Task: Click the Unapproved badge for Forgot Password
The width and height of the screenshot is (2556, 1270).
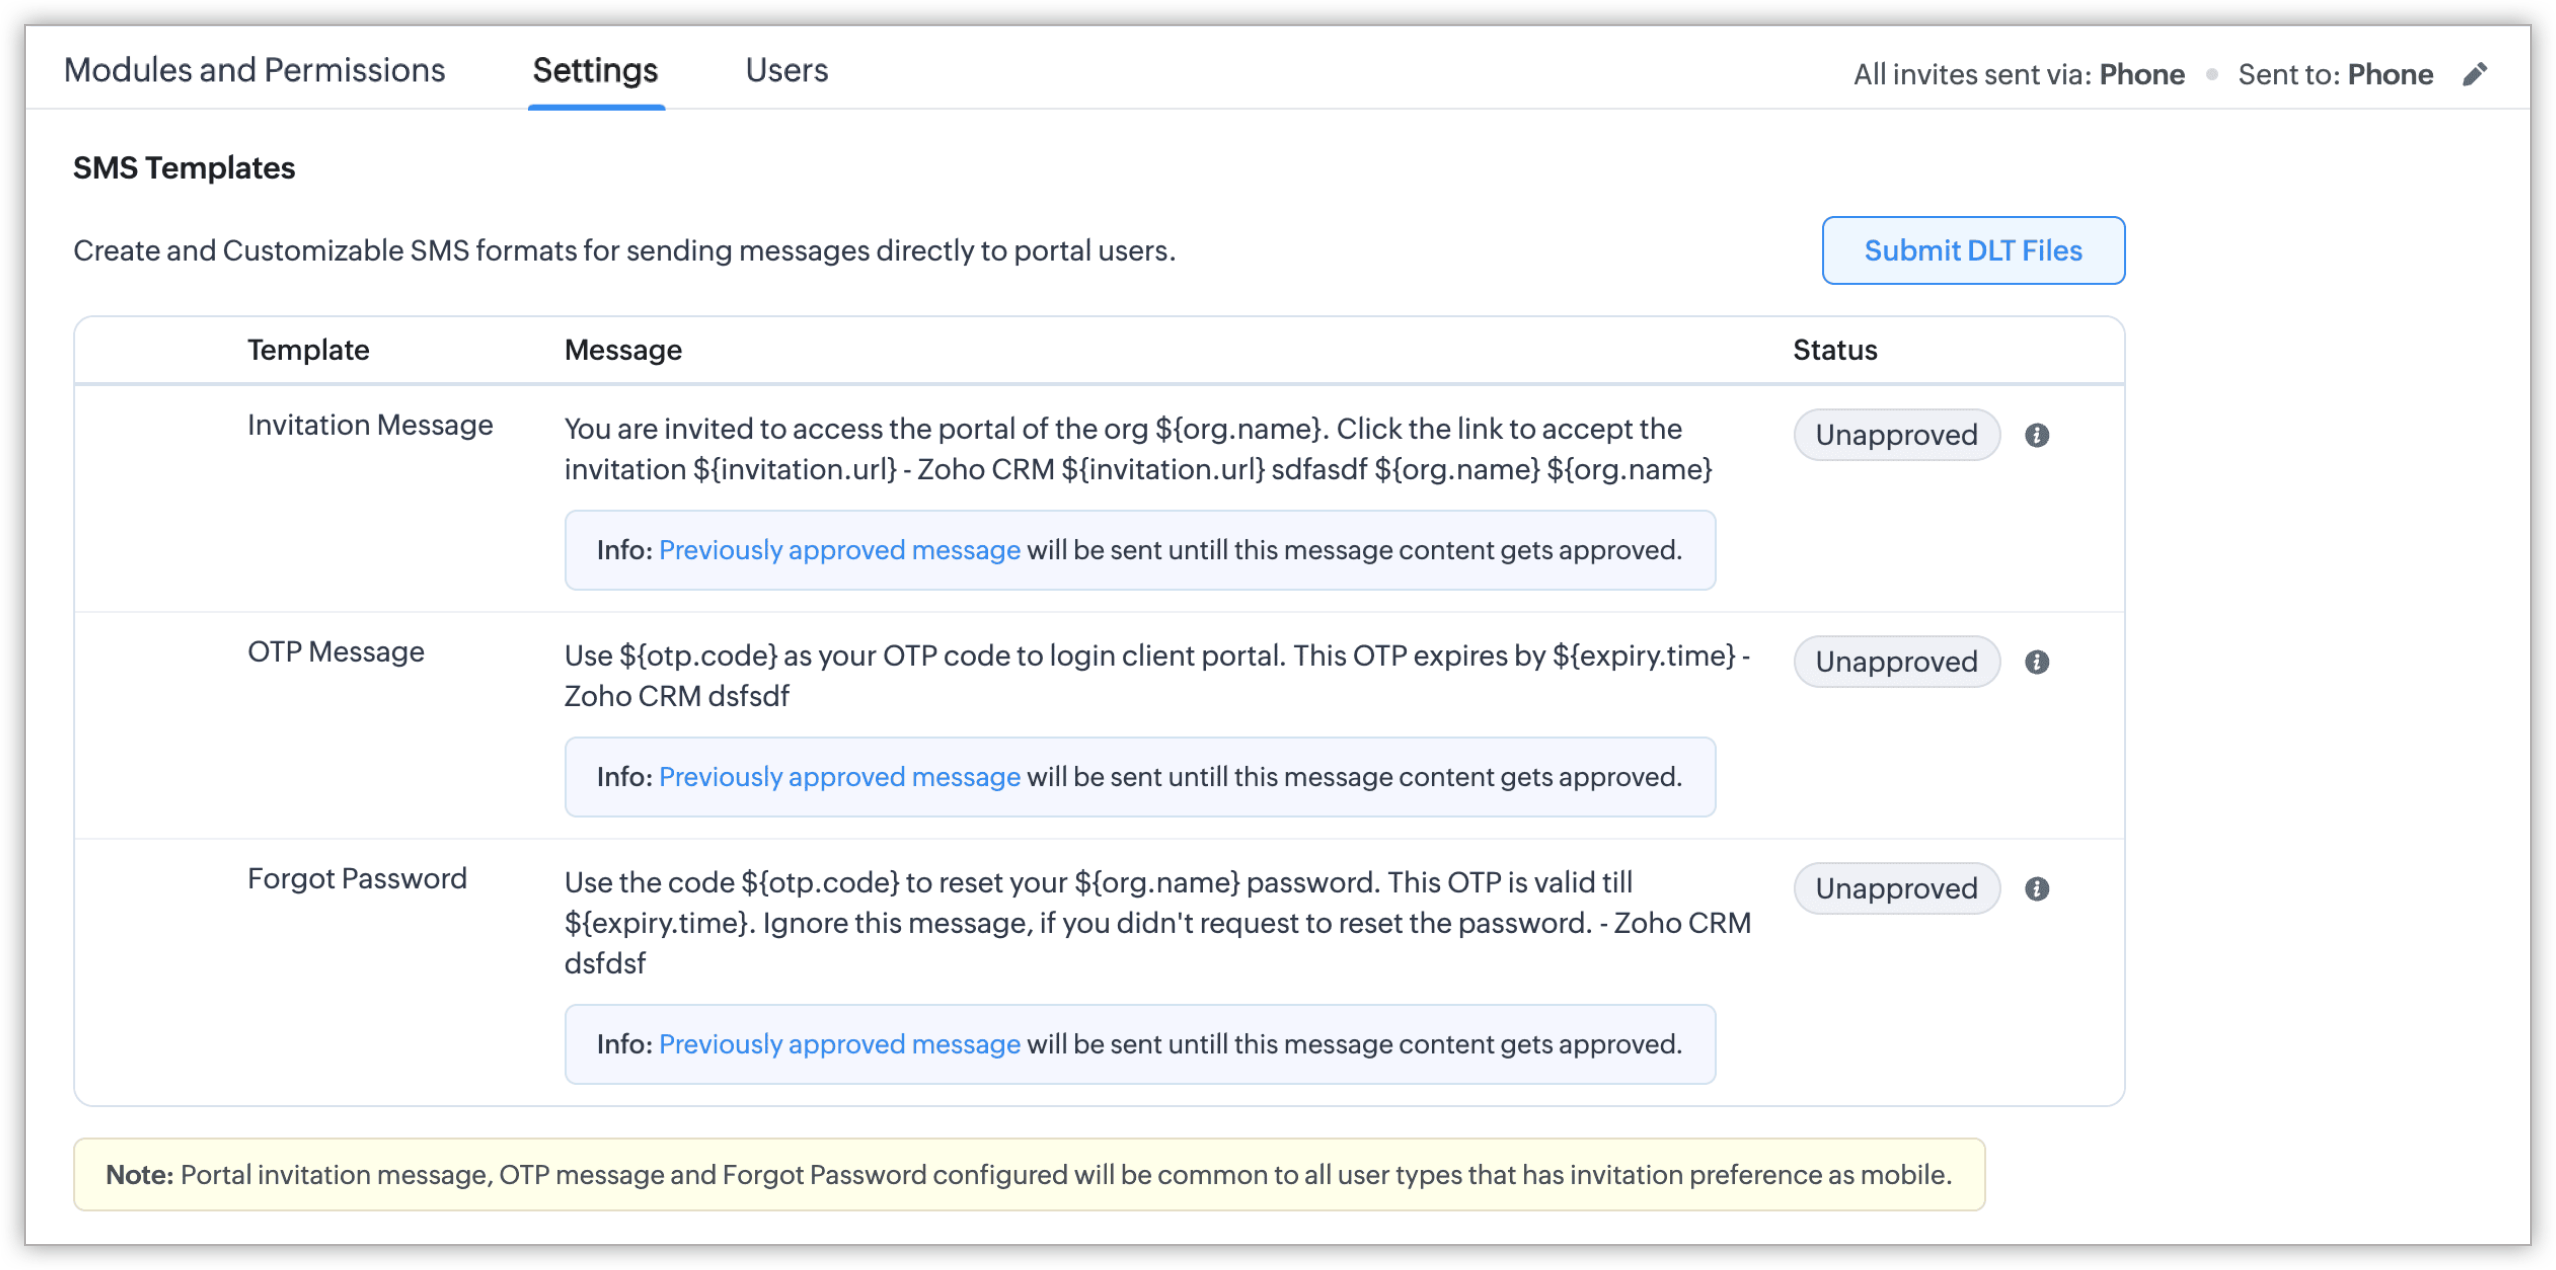Action: [x=1896, y=890]
